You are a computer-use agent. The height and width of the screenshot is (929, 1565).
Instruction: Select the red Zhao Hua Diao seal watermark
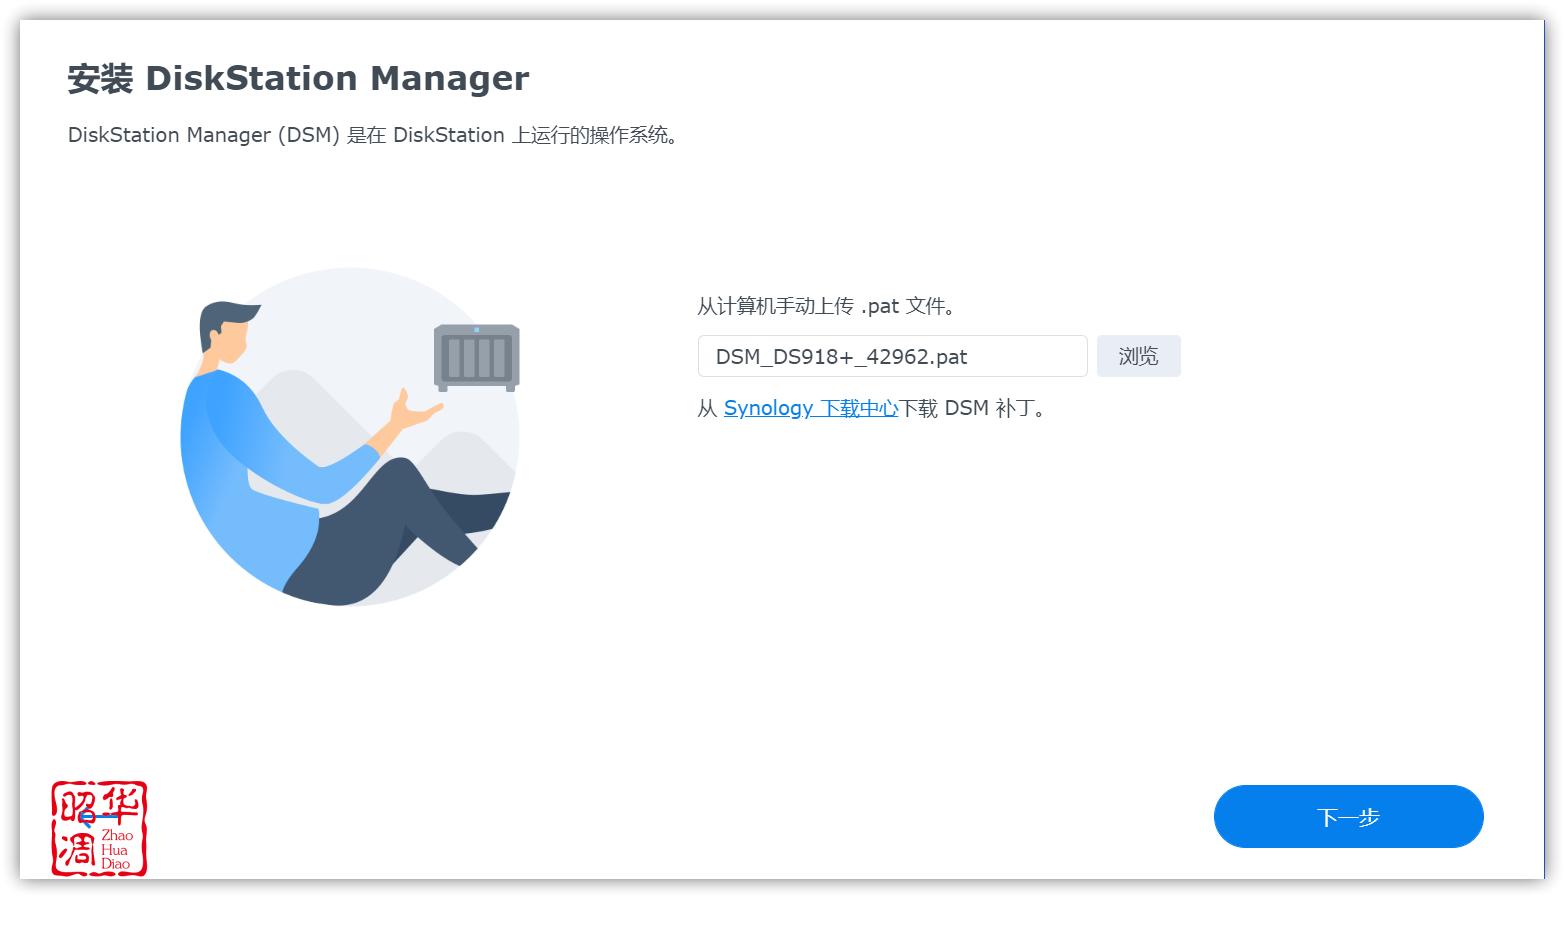pos(99,828)
